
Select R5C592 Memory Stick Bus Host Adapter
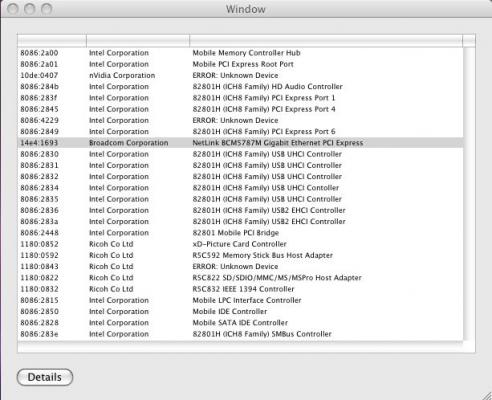263,255
